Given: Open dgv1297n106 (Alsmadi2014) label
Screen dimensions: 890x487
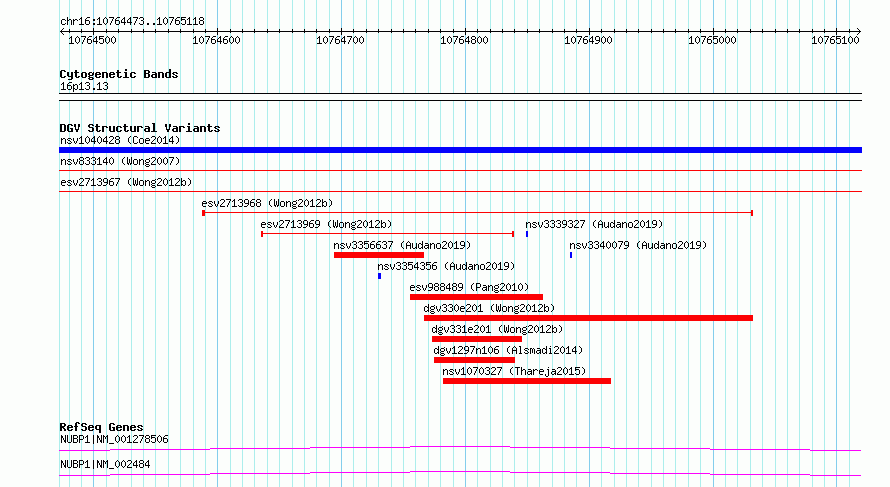Looking at the screenshot, I should [x=508, y=350].
